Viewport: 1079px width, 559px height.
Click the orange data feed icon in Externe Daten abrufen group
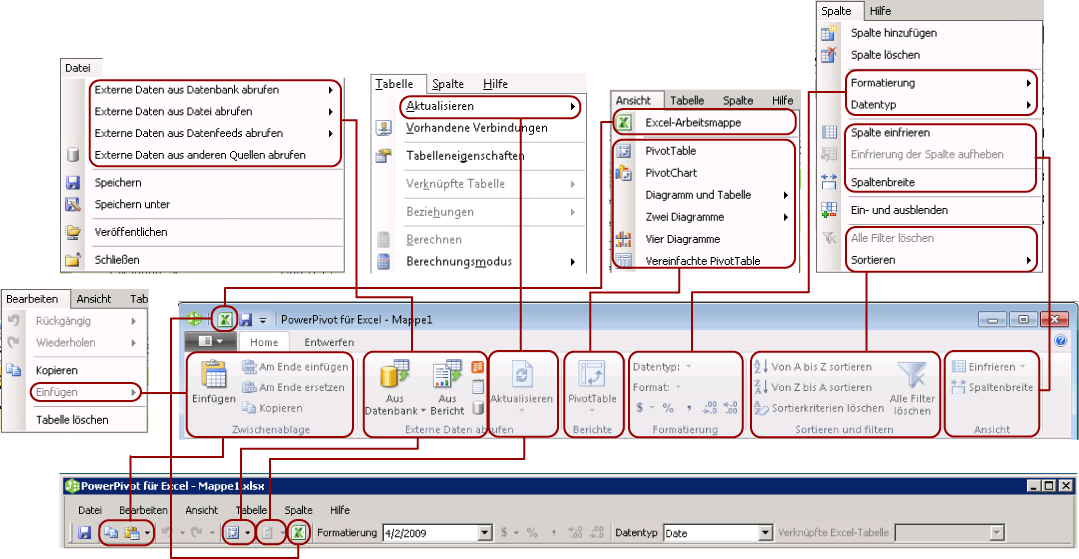[478, 368]
